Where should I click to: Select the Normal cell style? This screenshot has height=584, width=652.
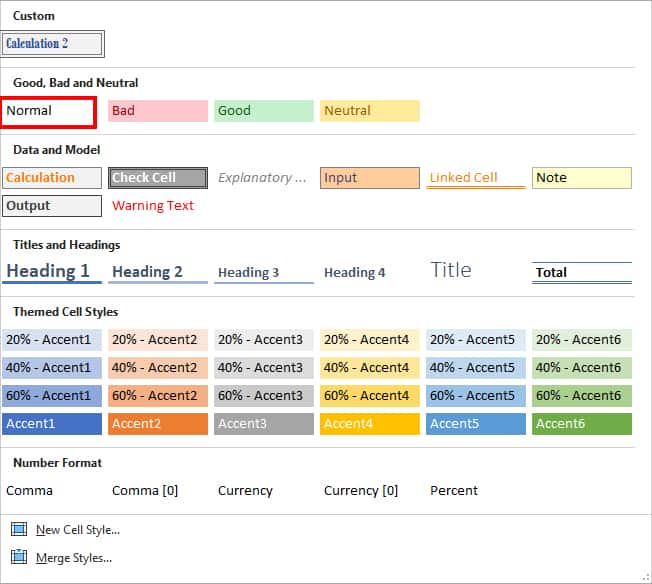49,111
